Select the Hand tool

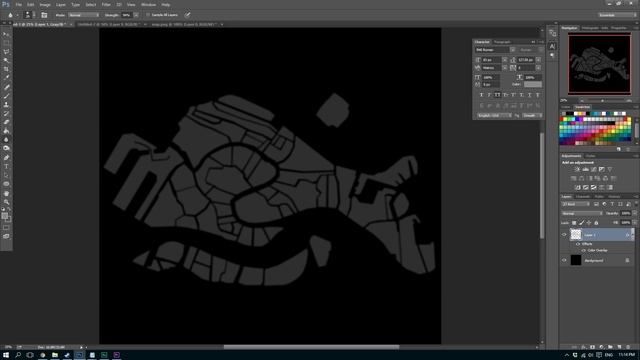(x=6, y=193)
